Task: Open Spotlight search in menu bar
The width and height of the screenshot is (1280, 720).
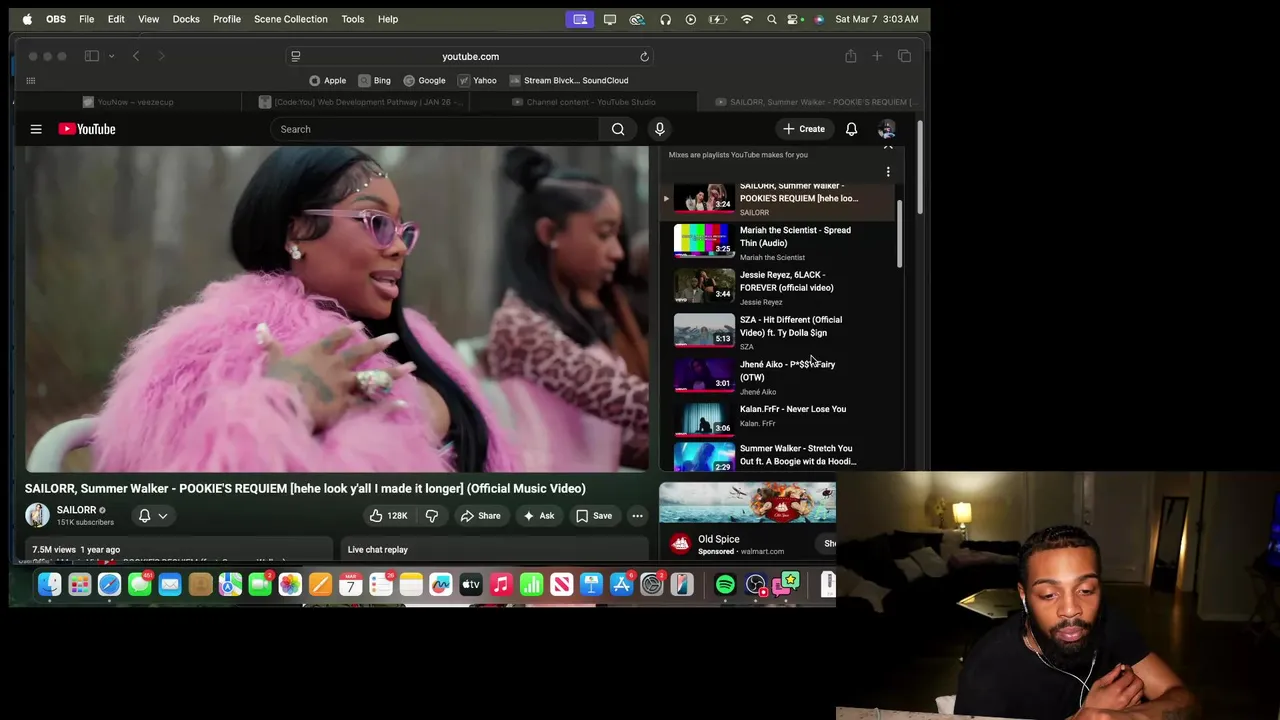Action: [x=771, y=19]
